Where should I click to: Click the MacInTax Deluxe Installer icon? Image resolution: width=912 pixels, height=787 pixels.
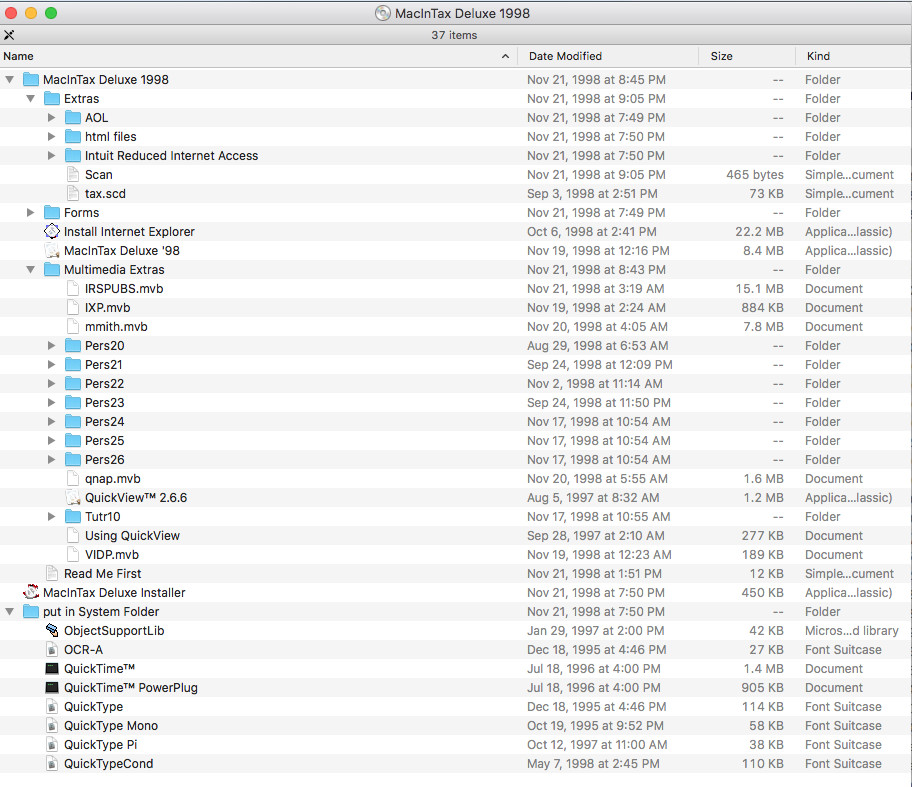31,593
